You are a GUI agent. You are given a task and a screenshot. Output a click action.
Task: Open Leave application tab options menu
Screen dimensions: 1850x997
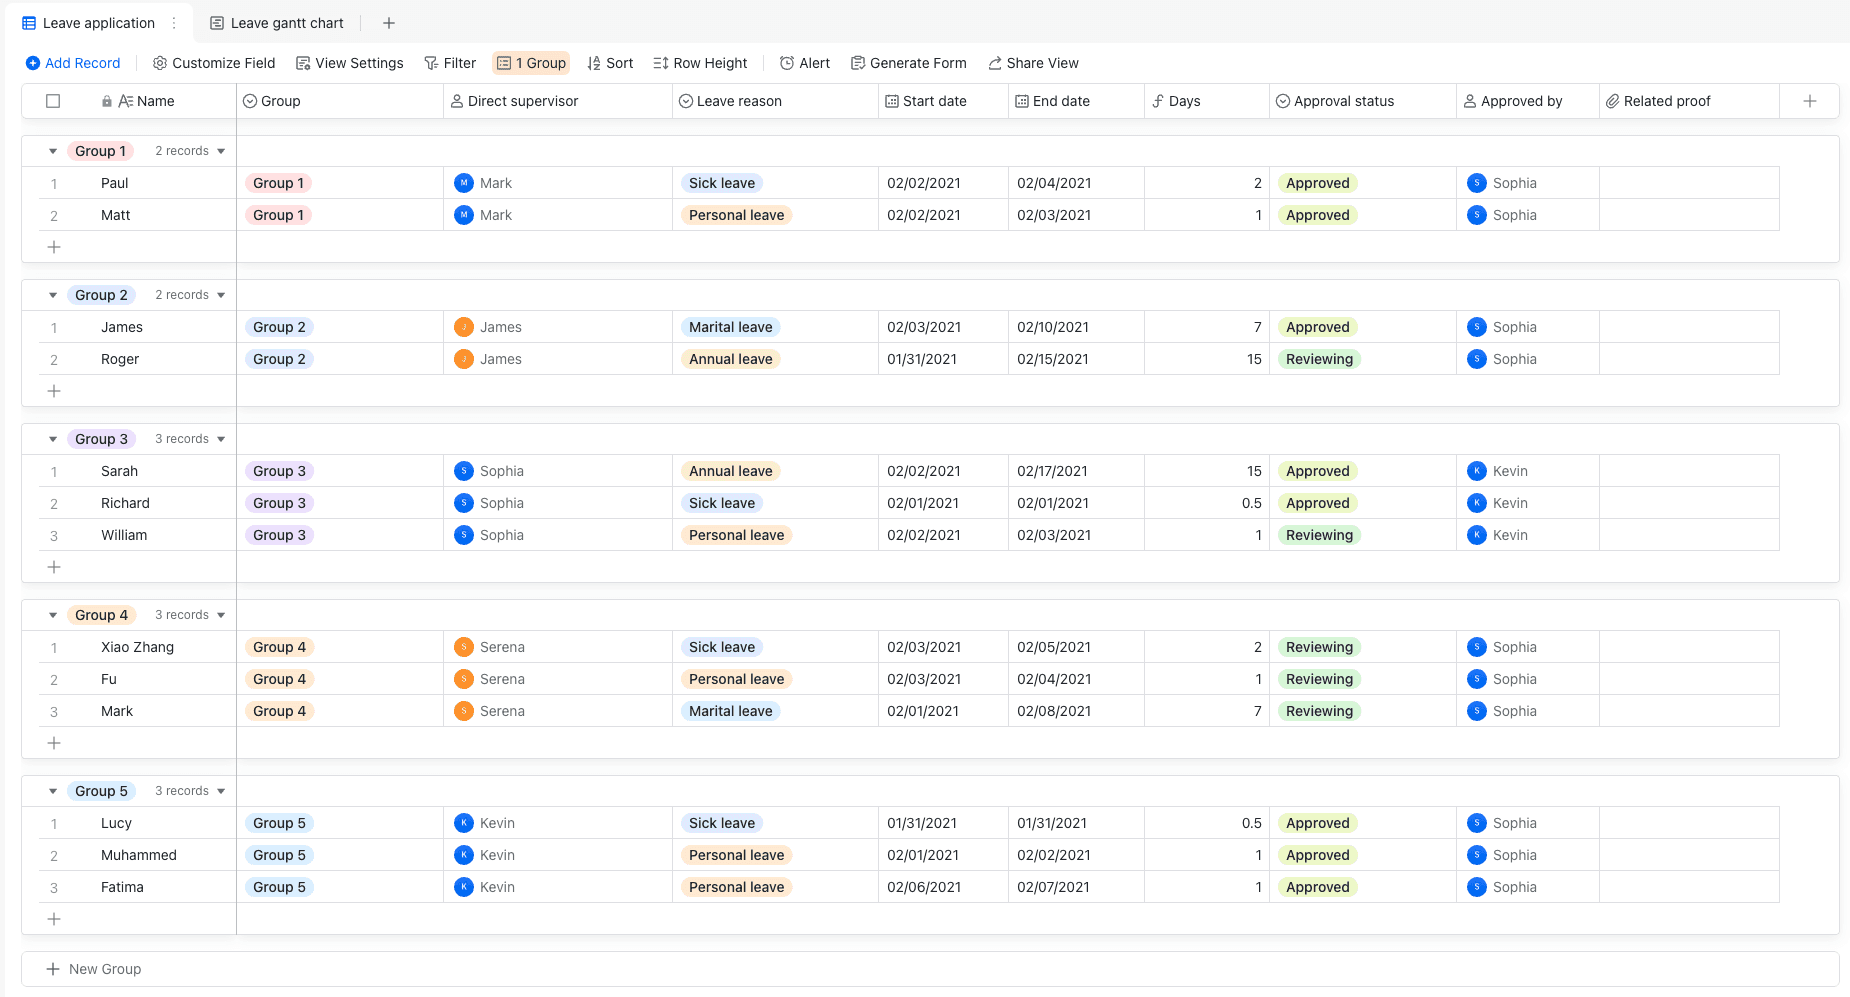(x=174, y=23)
